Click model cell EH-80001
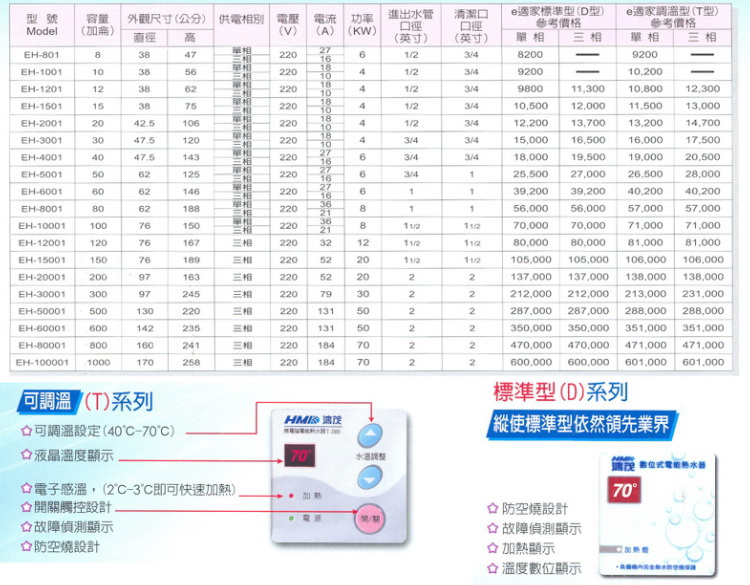The image size is (750, 585). coord(42,345)
